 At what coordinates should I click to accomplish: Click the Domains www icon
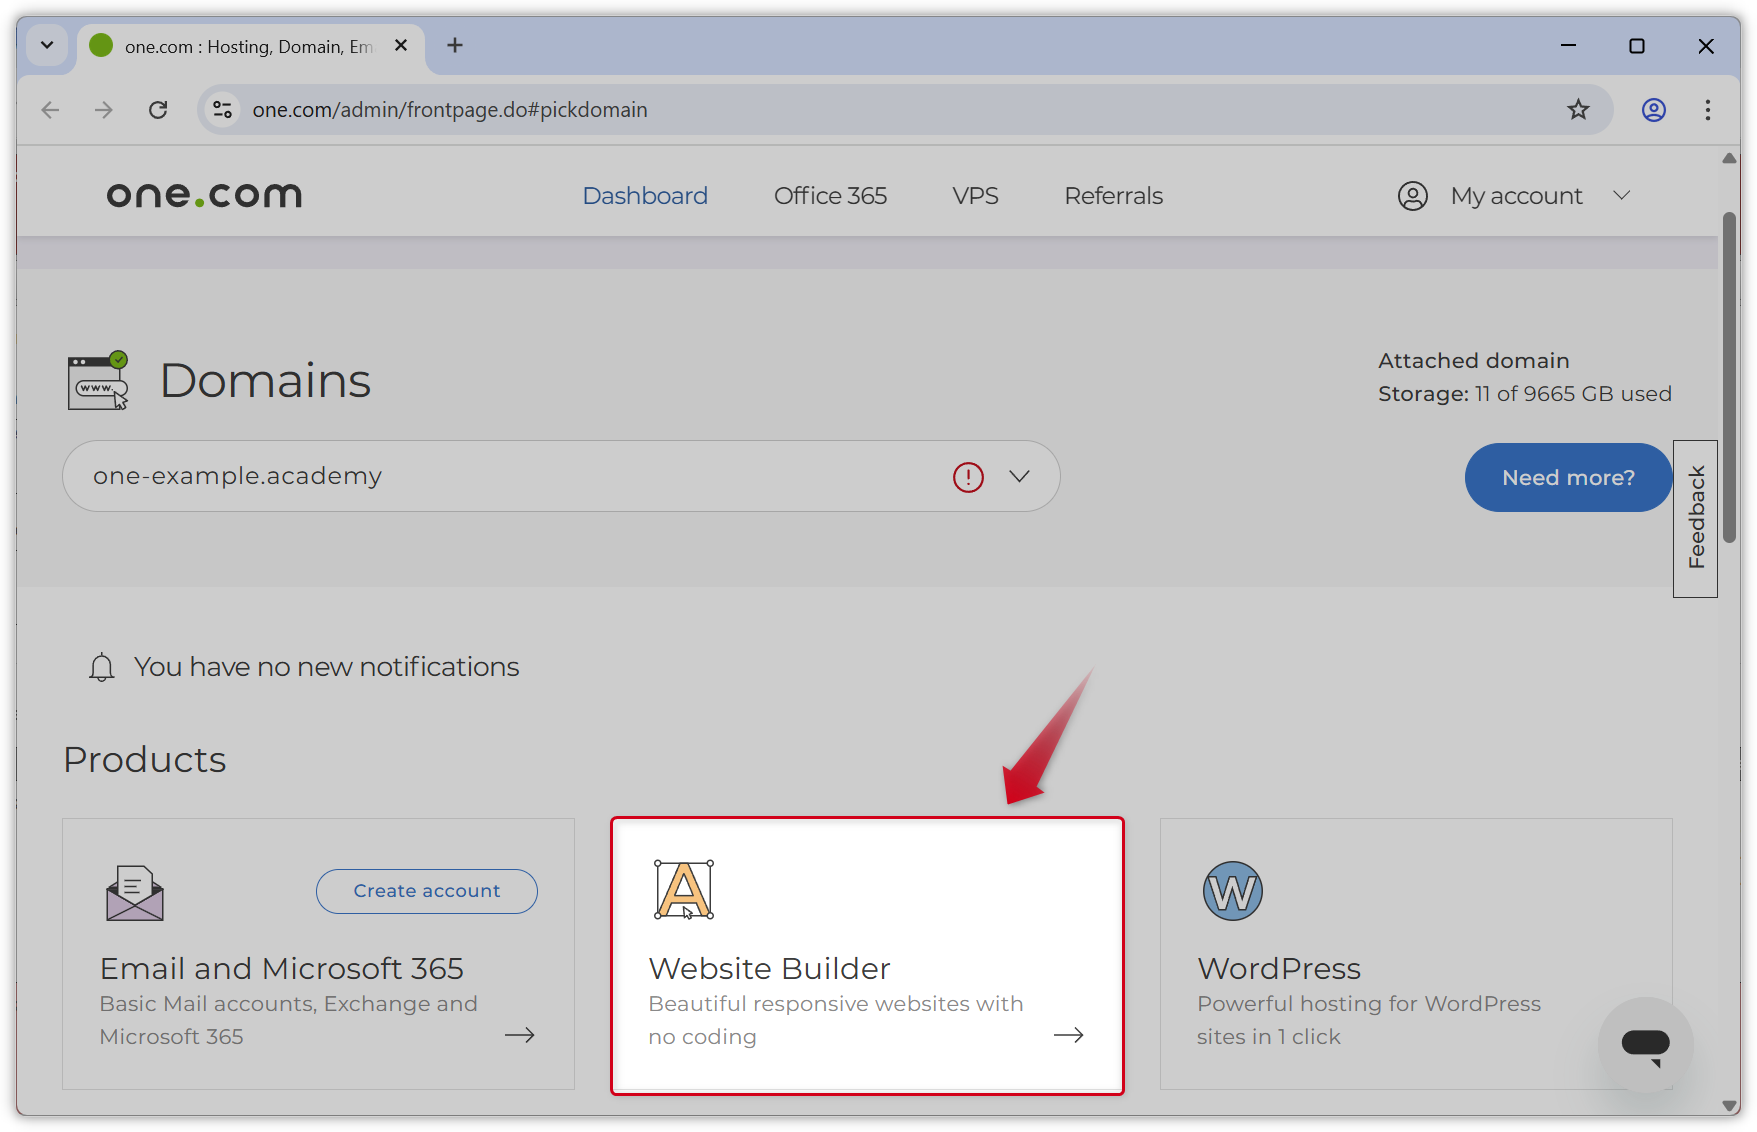point(95,380)
